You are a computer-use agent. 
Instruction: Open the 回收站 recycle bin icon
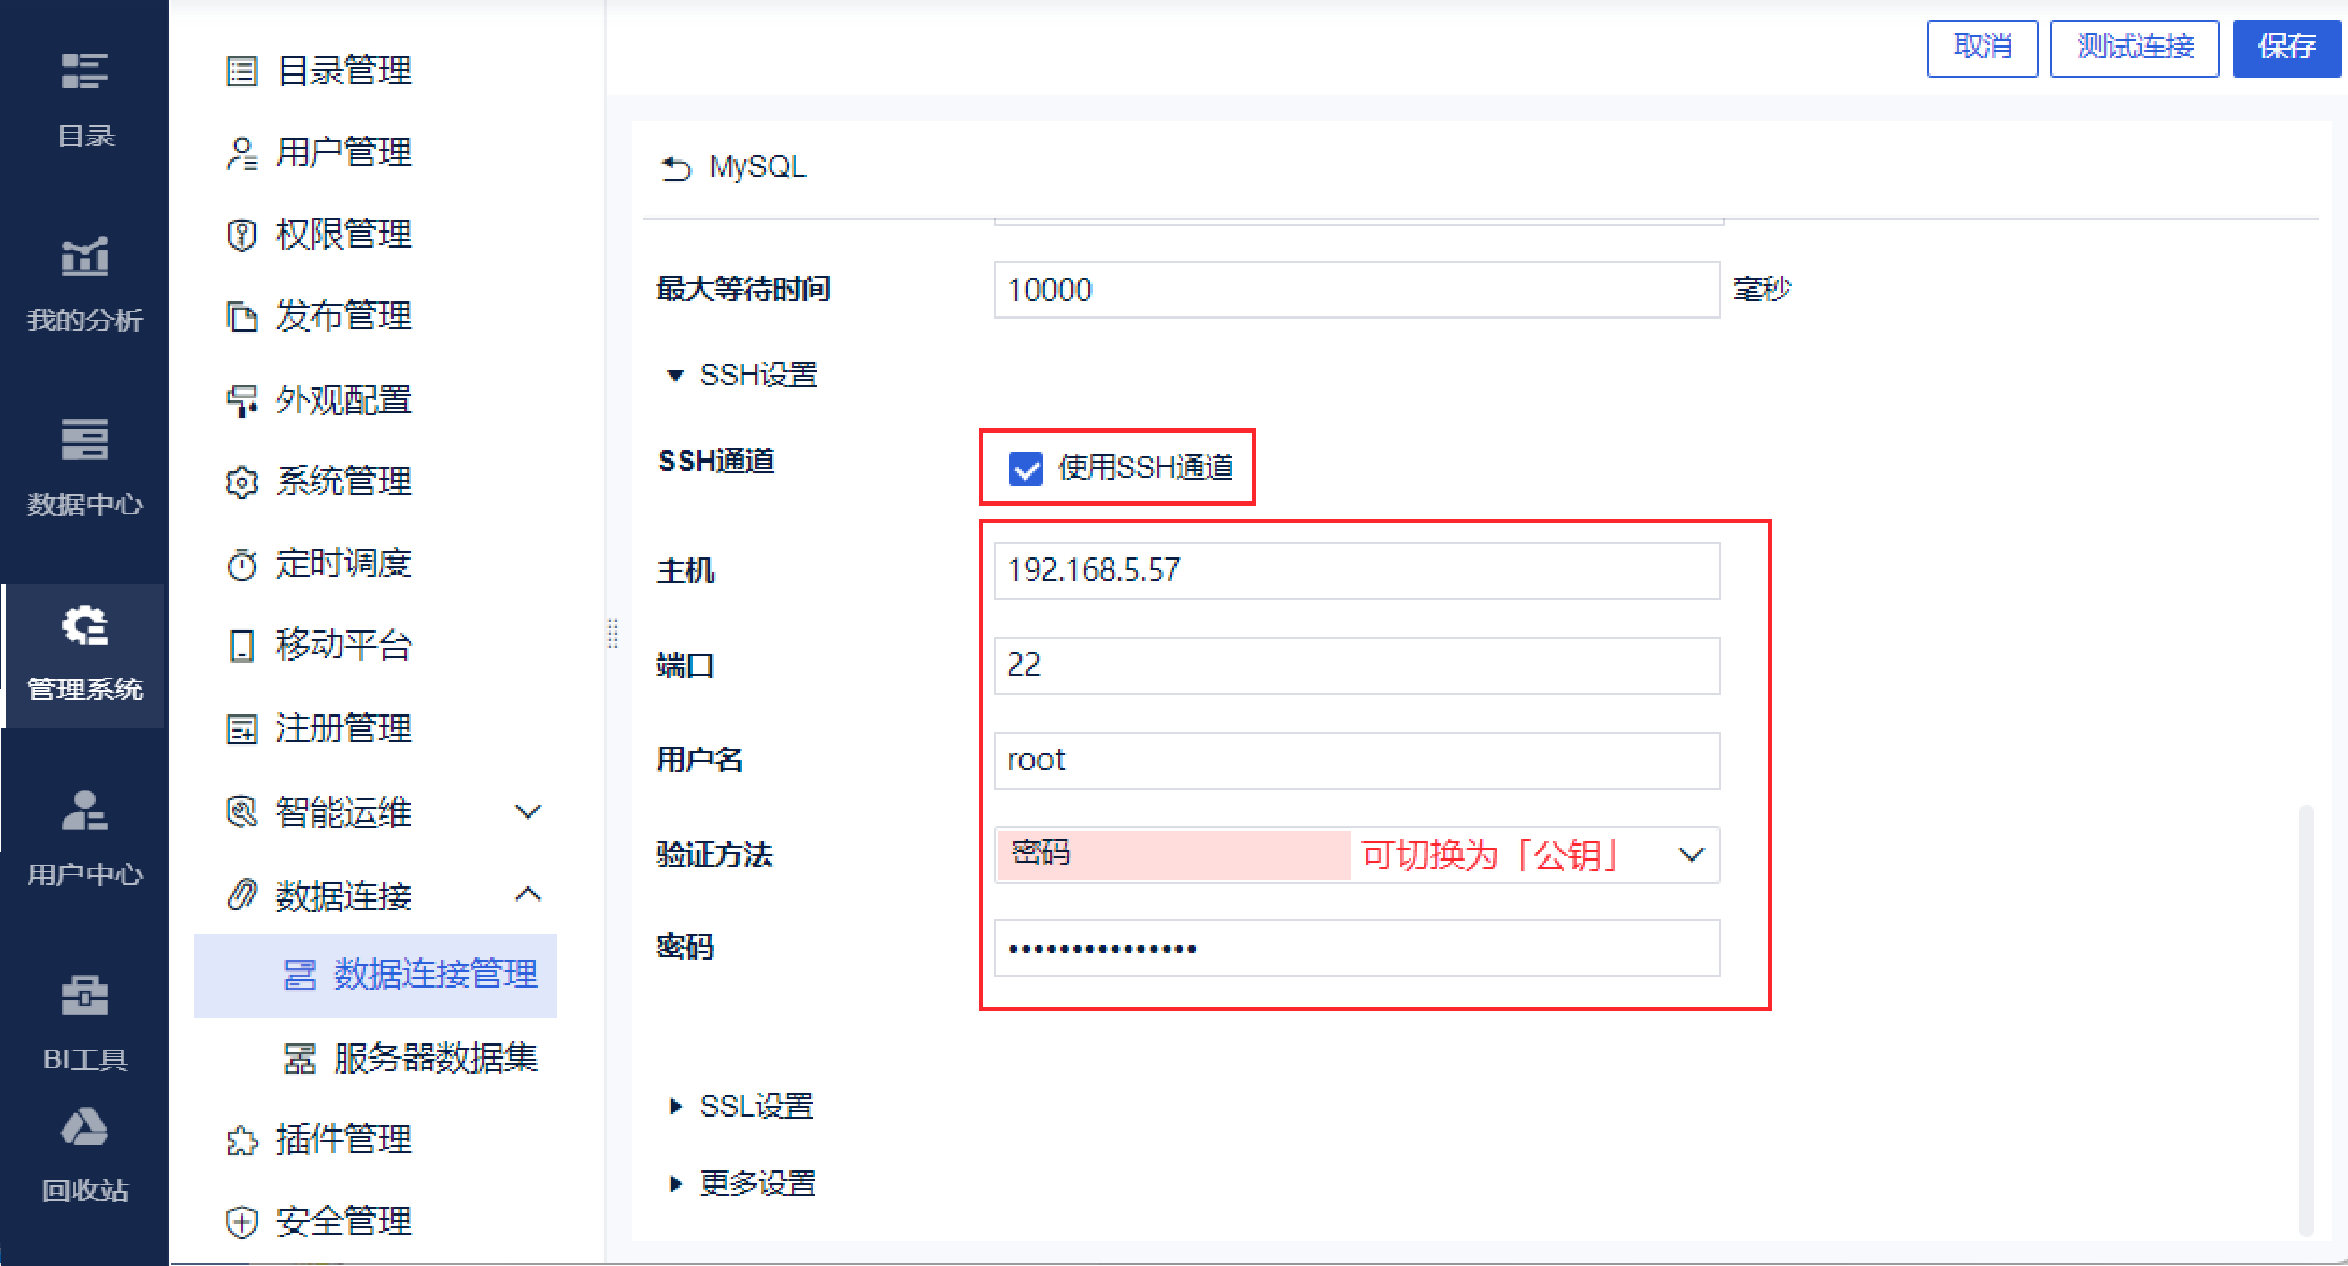85,1128
